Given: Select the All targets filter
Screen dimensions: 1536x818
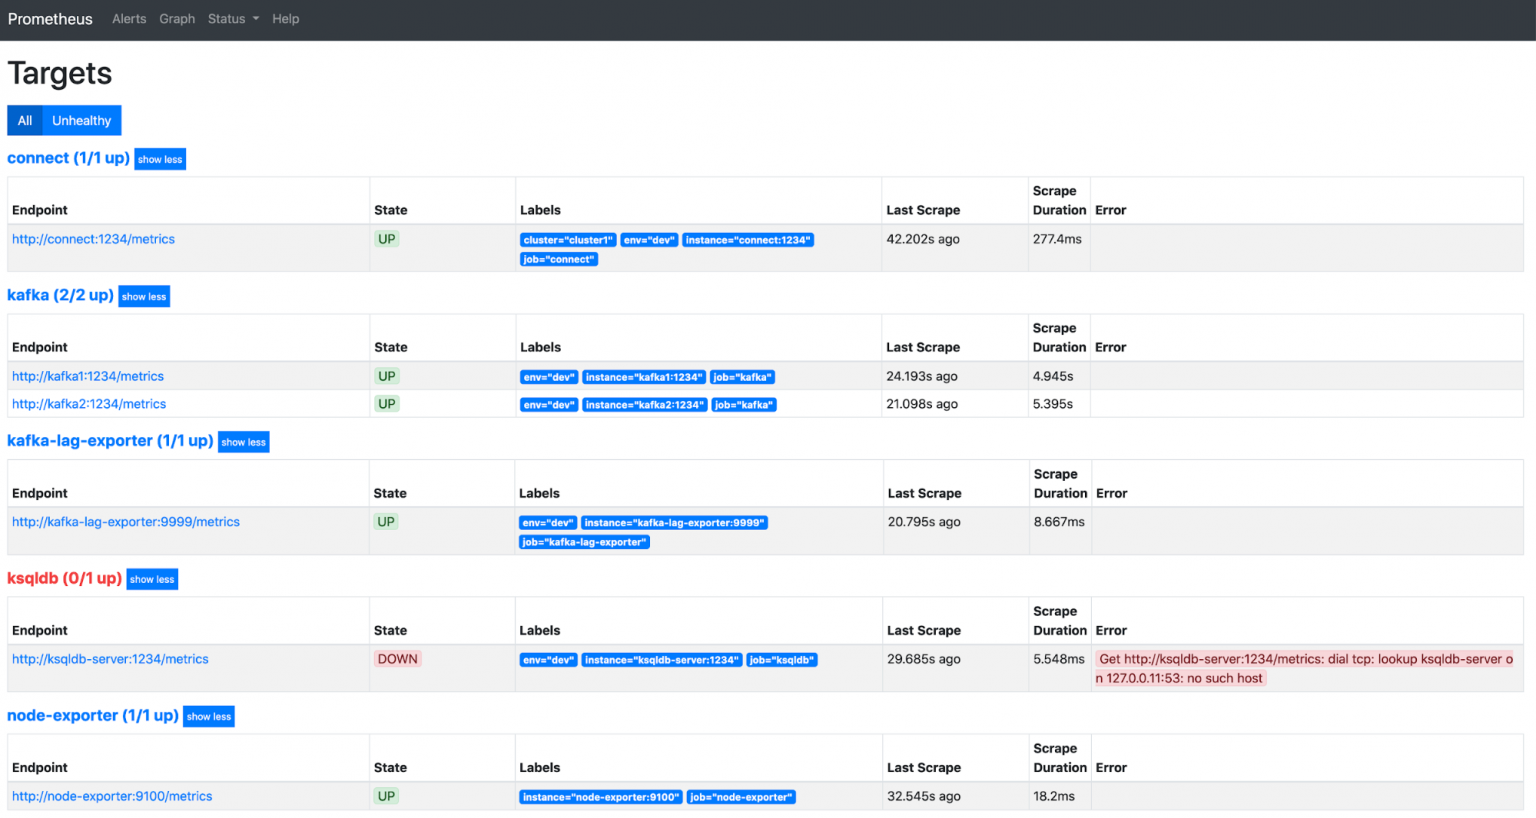Looking at the screenshot, I should (x=23, y=120).
